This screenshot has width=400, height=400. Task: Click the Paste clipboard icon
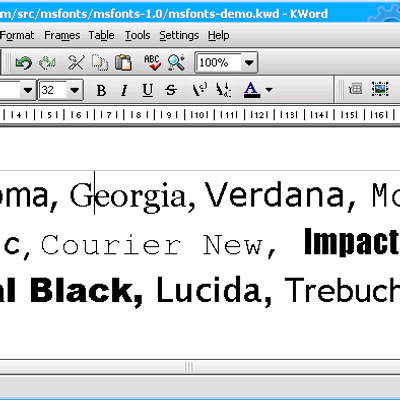pyautogui.click(x=123, y=62)
